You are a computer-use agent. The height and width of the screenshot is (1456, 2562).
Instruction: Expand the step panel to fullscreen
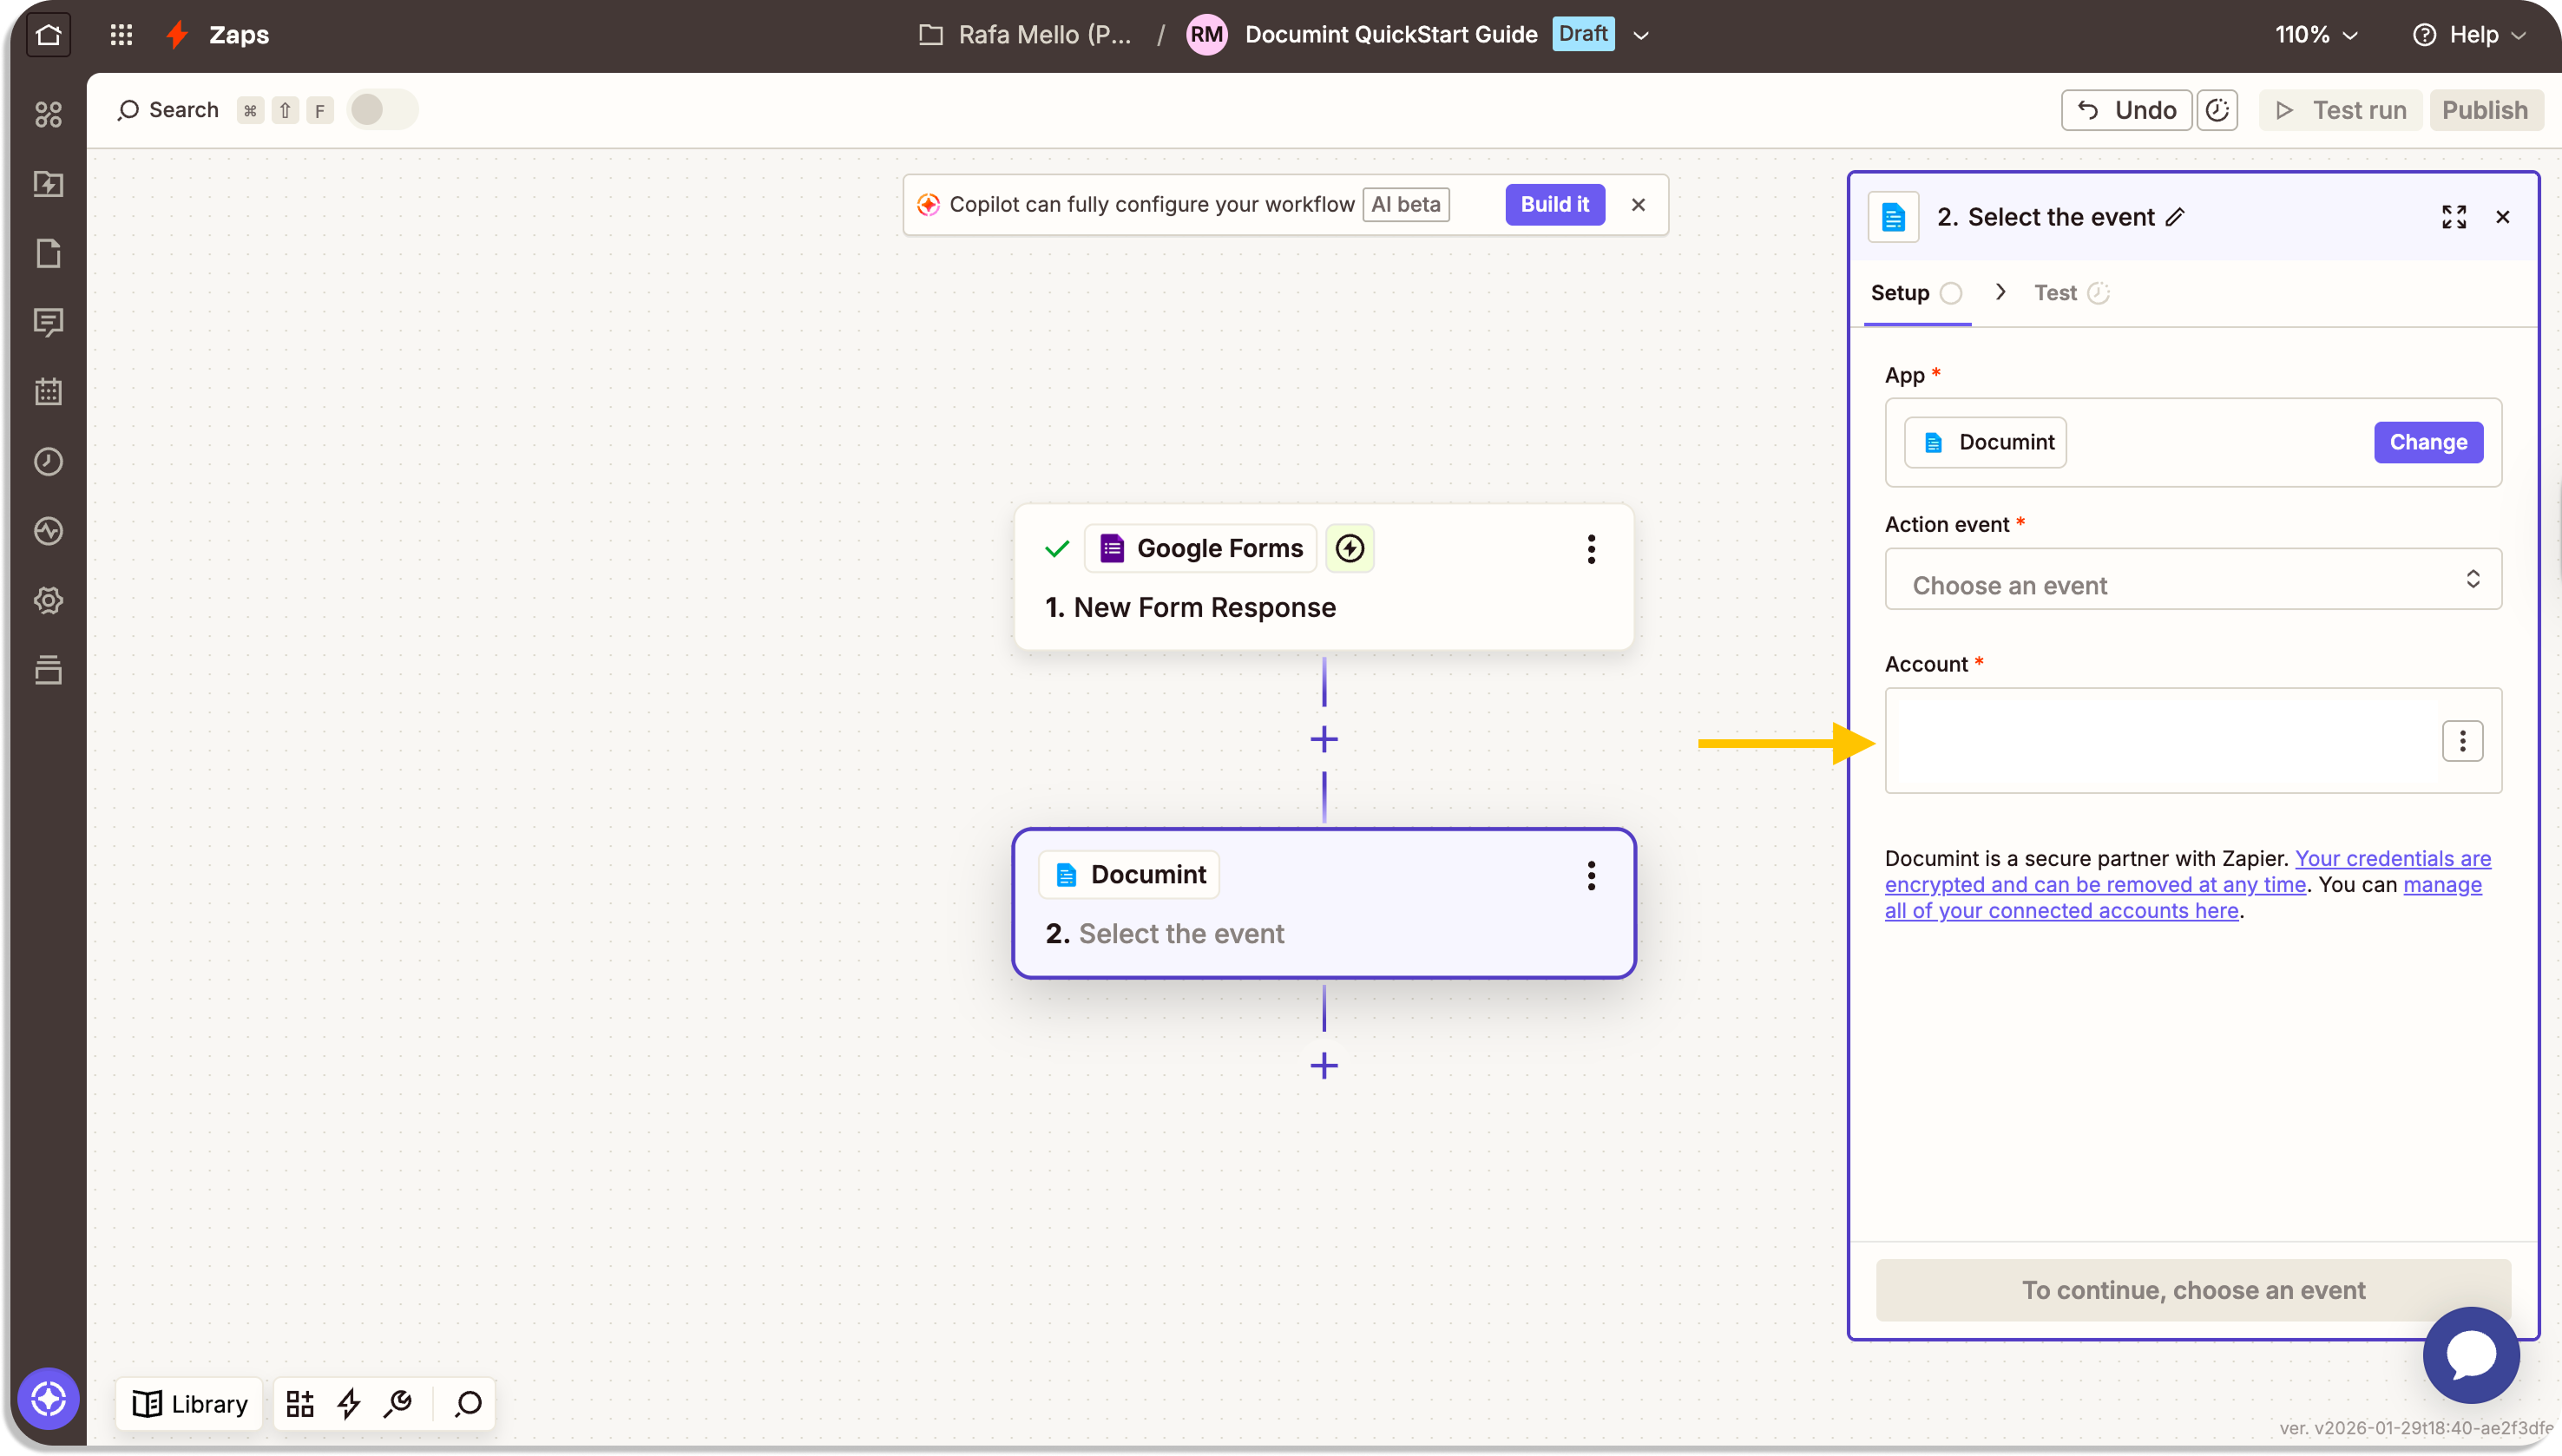click(2453, 217)
